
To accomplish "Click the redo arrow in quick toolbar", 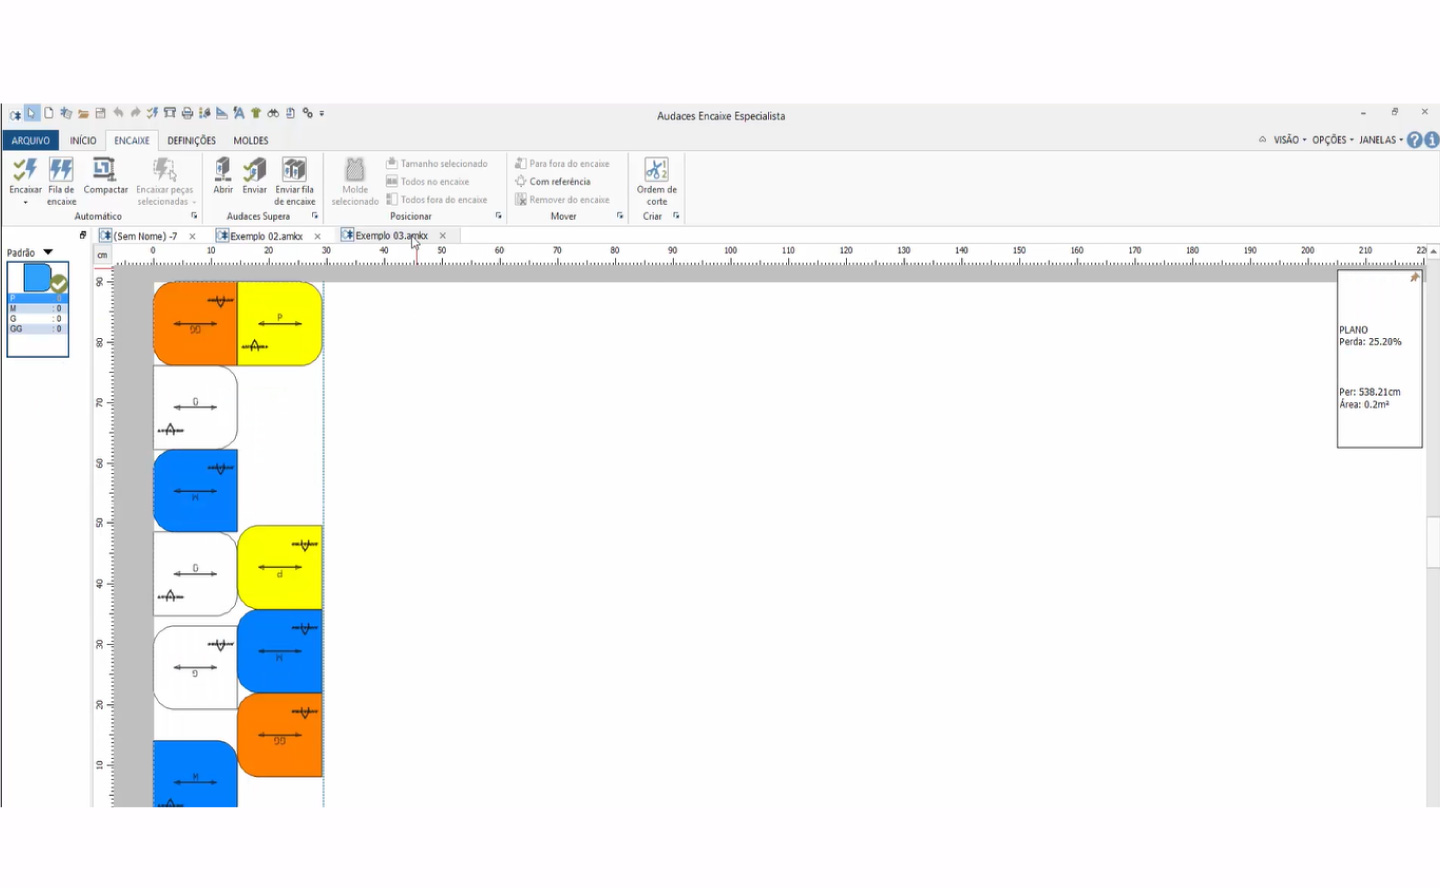I will 135,113.
